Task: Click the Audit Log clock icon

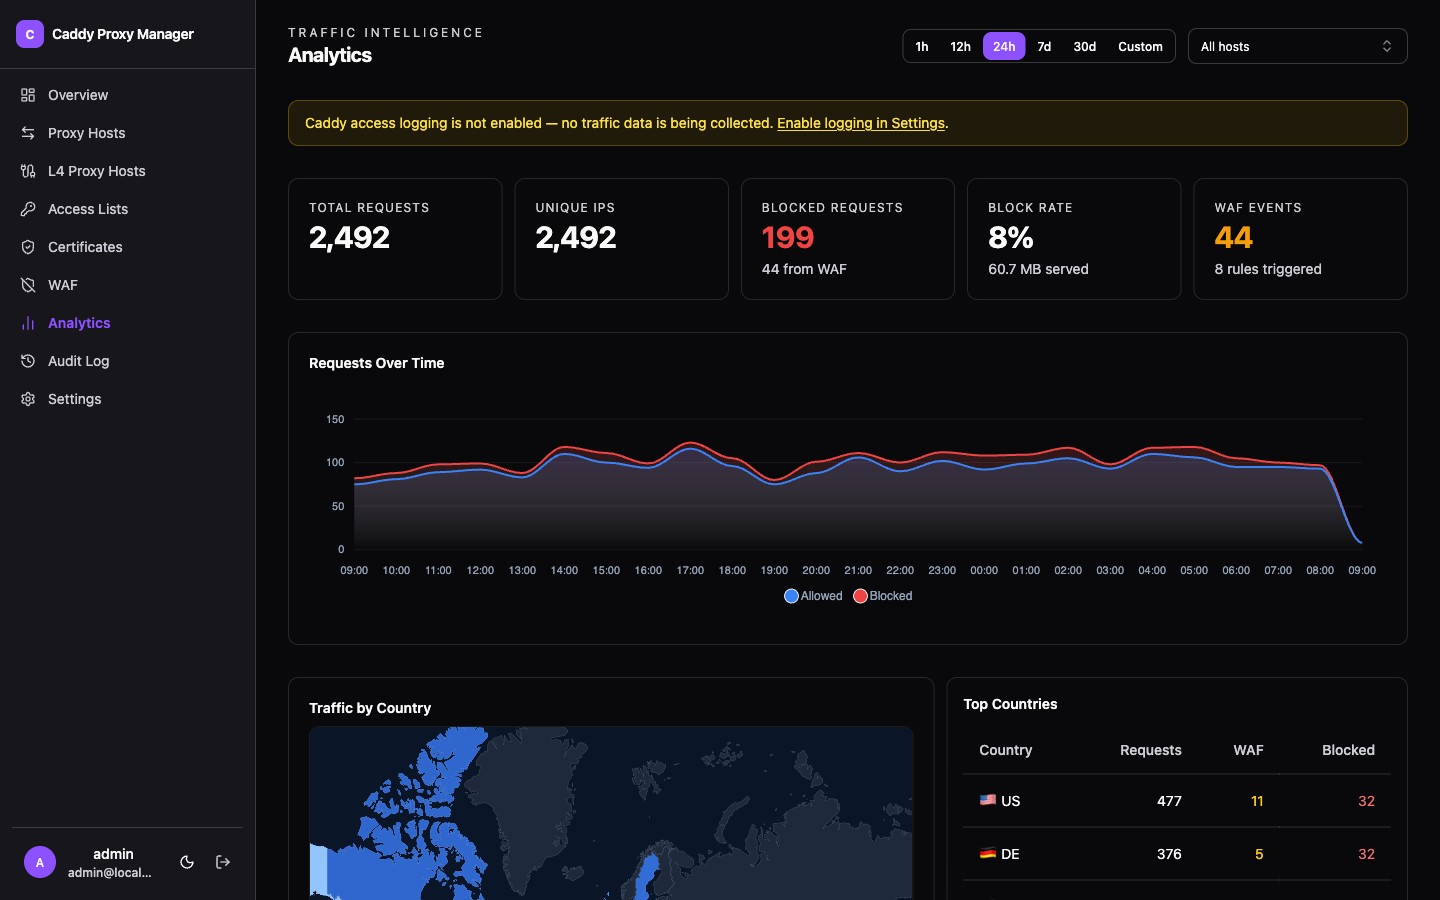Action: [27, 360]
